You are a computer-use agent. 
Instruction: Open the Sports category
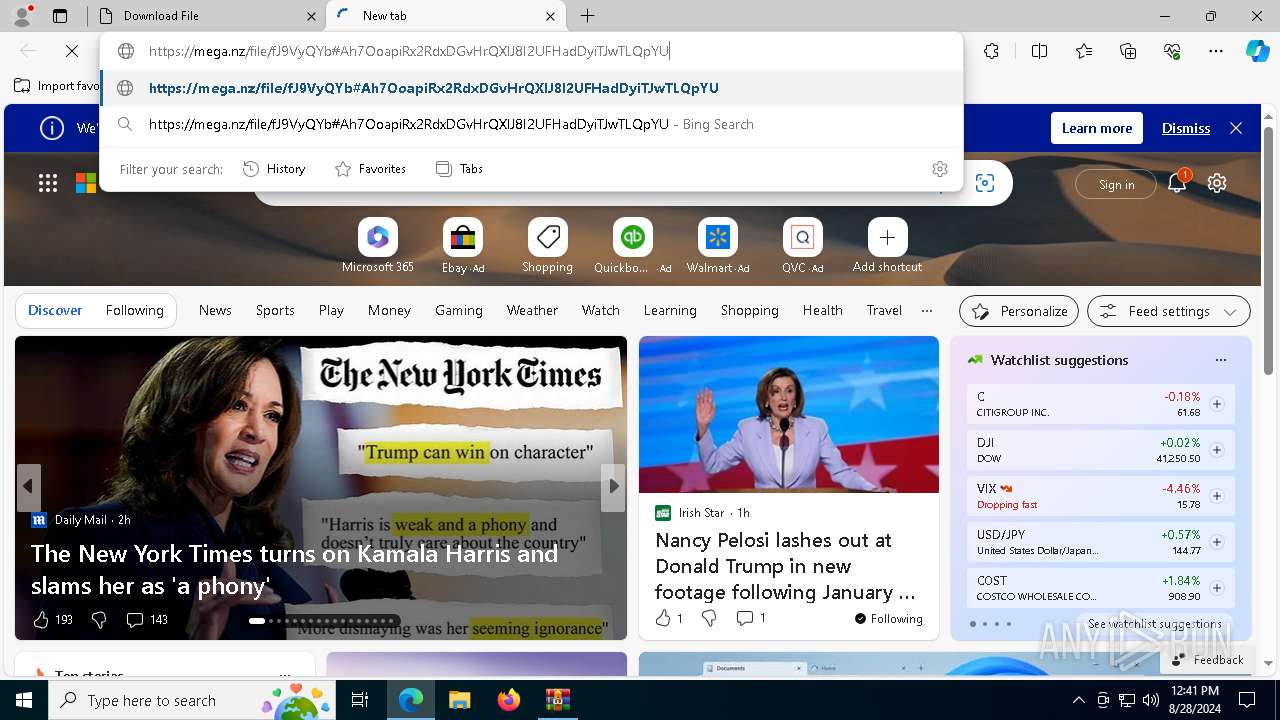(275, 311)
